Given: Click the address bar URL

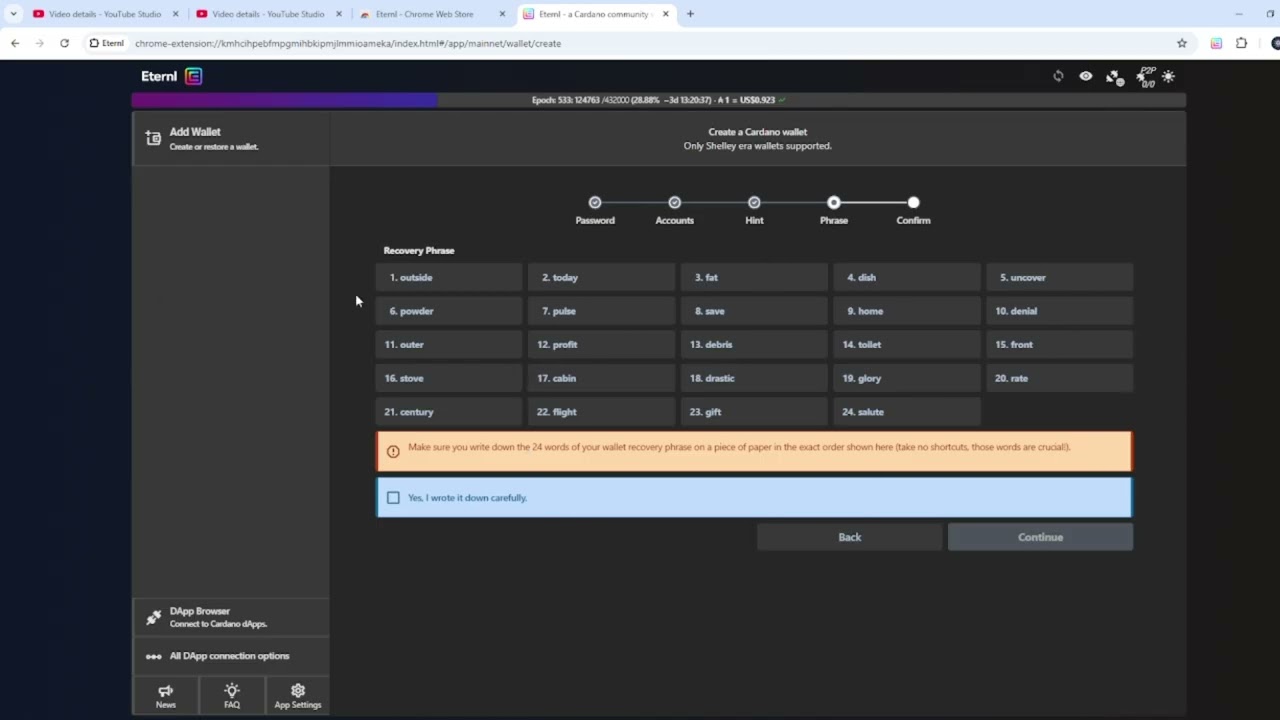Looking at the screenshot, I should [x=348, y=43].
